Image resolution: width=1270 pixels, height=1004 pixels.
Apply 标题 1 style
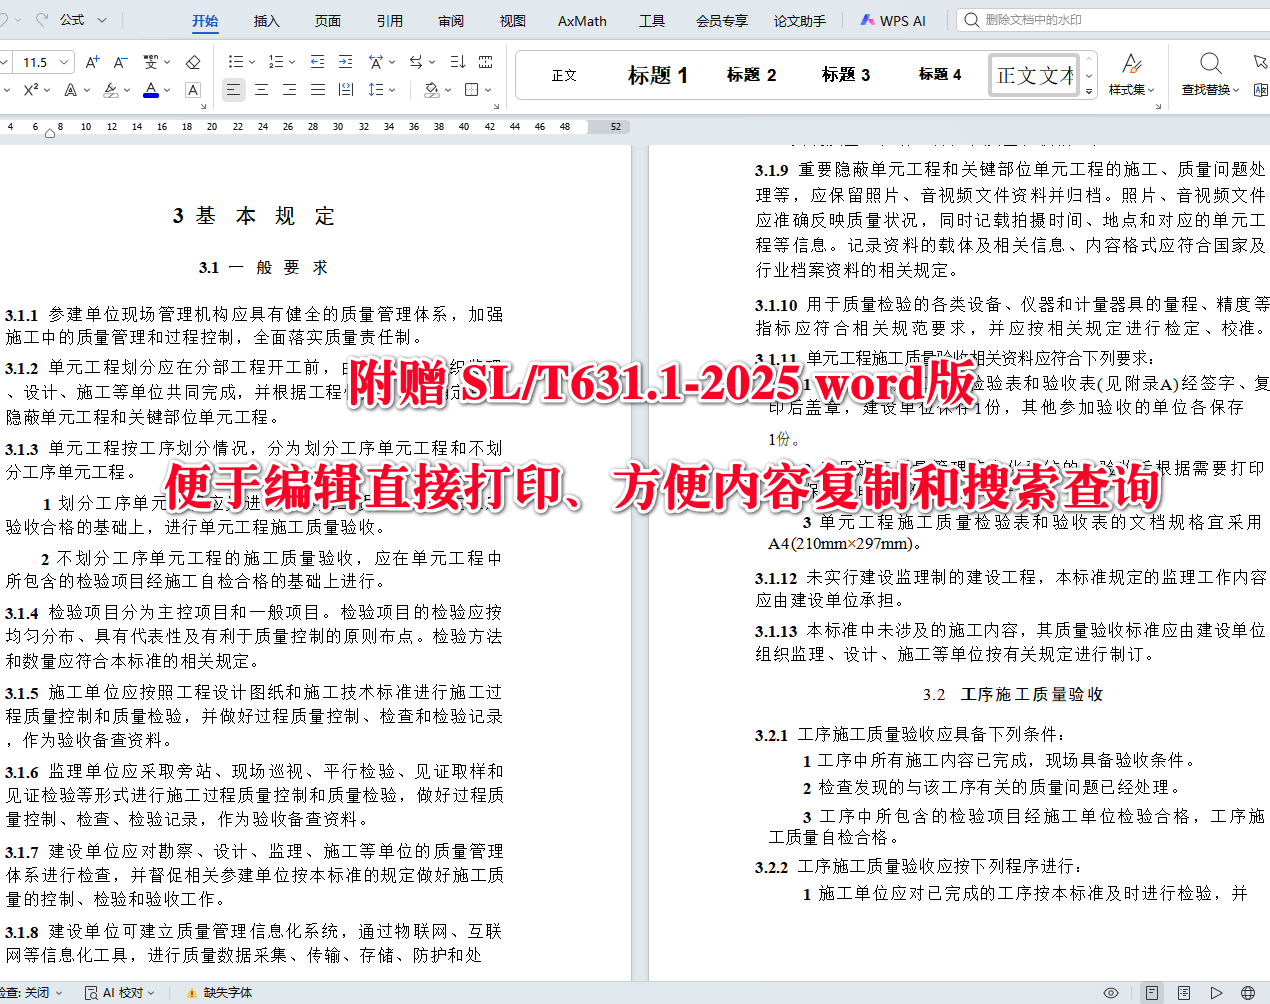click(657, 75)
